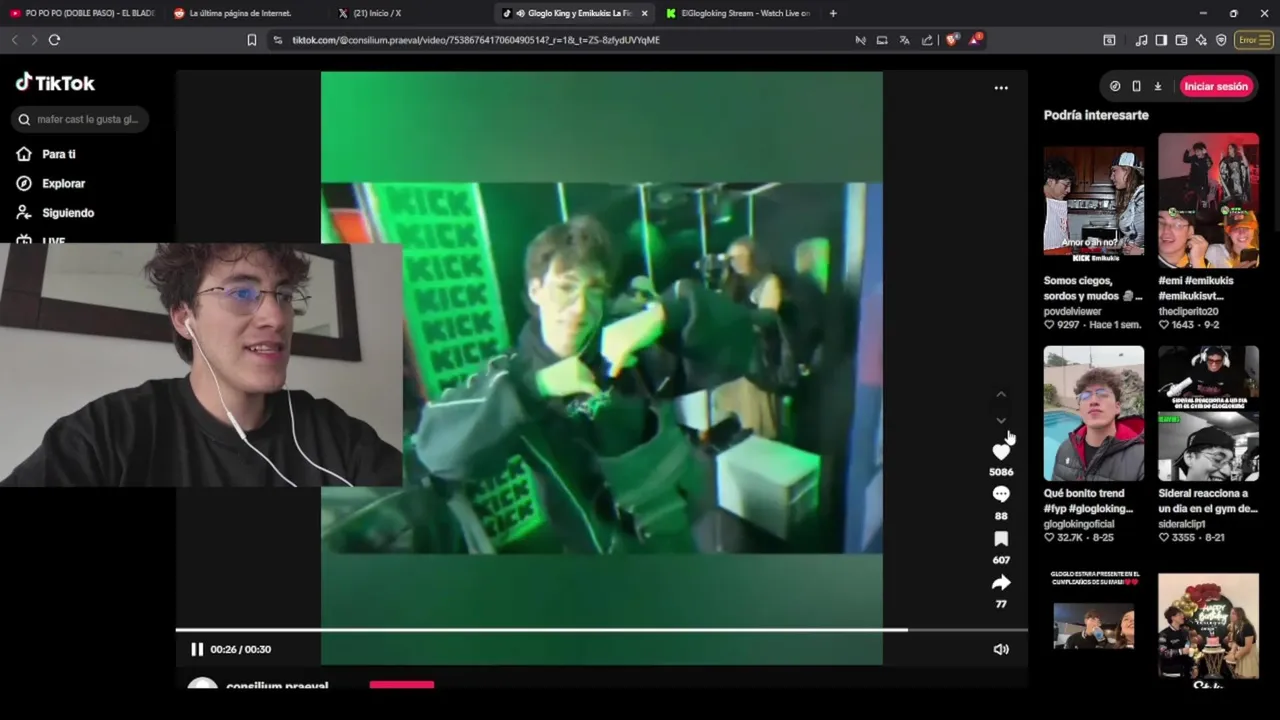Switch to PO PO PO (DOBLE PASO) tab
This screenshot has width=1280, height=720.
pyautogui.click(x=82, y=13)
